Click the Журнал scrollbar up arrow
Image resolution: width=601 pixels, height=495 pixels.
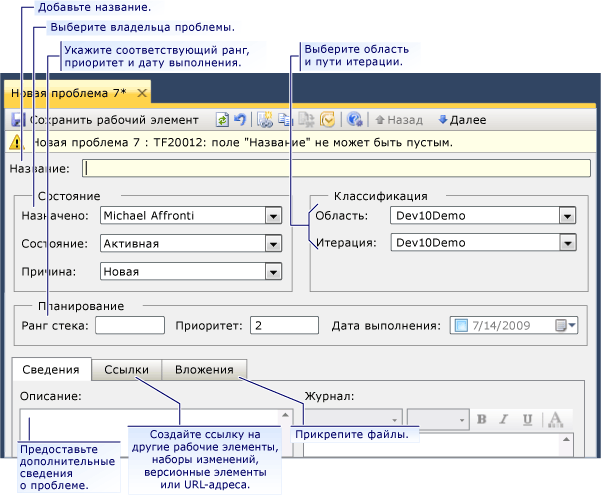566,439
